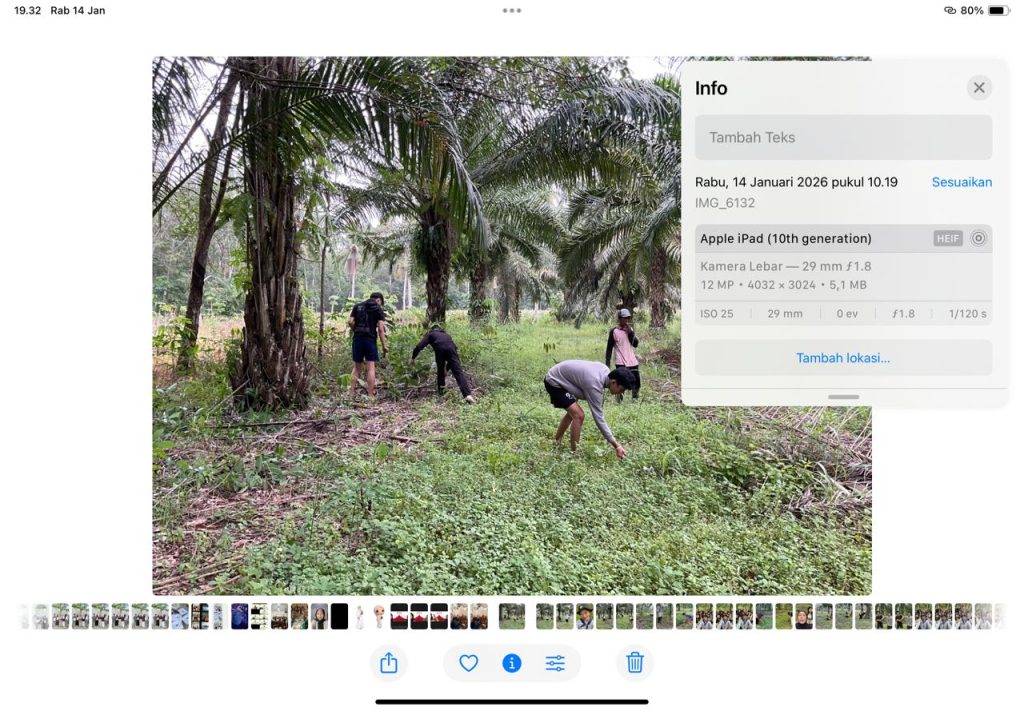This screenshot has height=711, width=1024.
Task: Tap the HEIF format badge
Action: pos(947,239)
